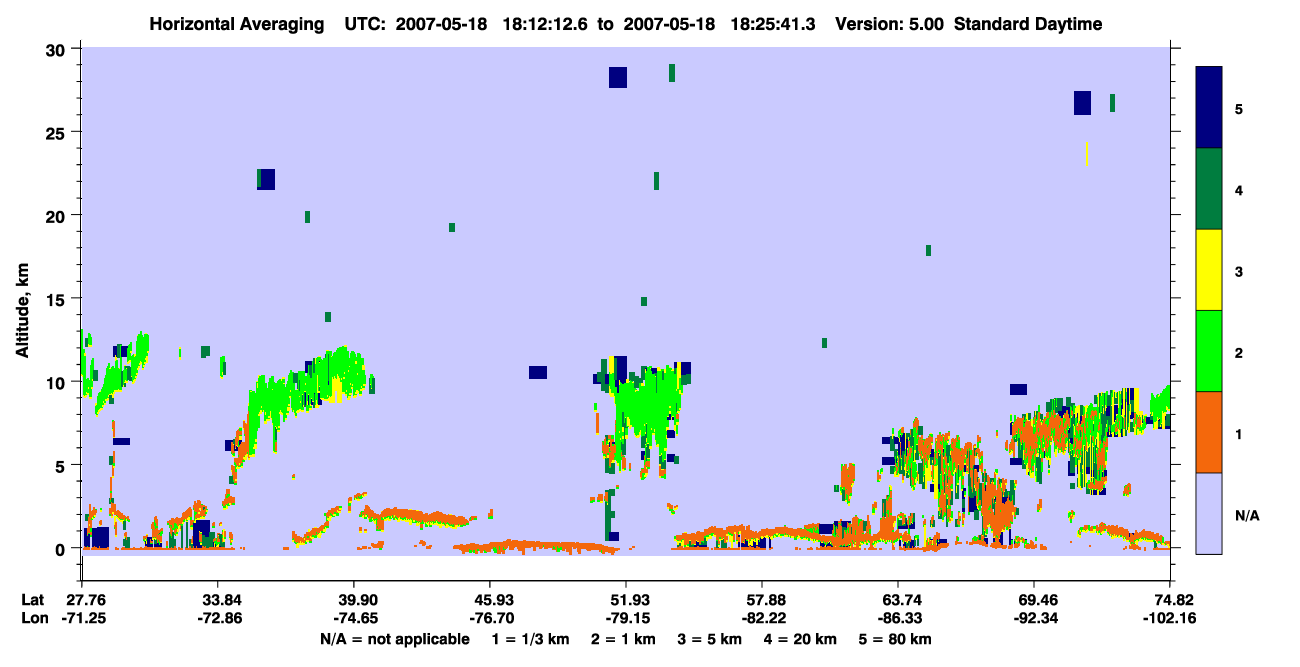Image resolution: width=1300 pixels, height=667 pixels.
Task: Click the longitude value -92.34
Action: pos(1034,618)
